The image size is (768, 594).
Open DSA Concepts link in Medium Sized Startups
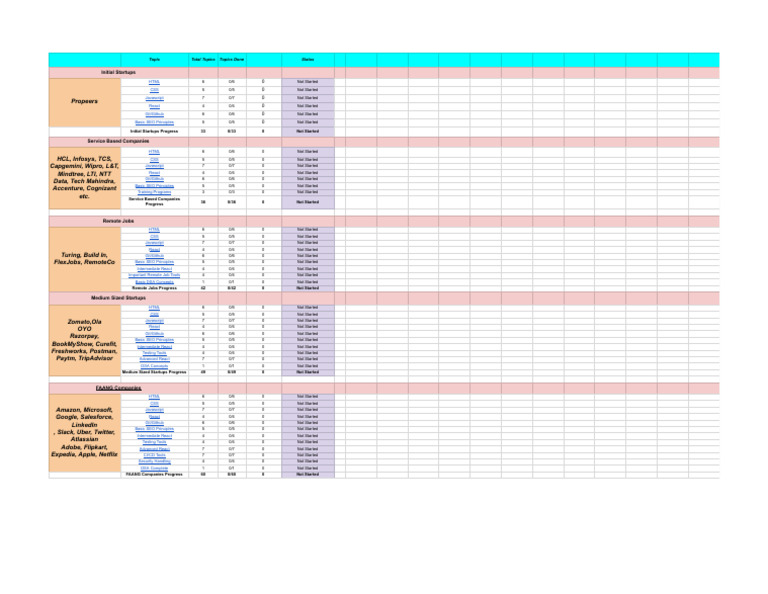pyautogui.click(x=154, y=366)
